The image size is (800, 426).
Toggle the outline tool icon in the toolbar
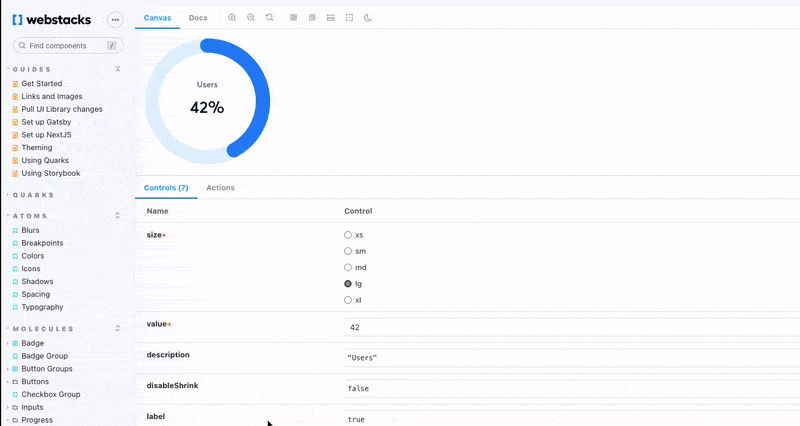pos(349,18)
